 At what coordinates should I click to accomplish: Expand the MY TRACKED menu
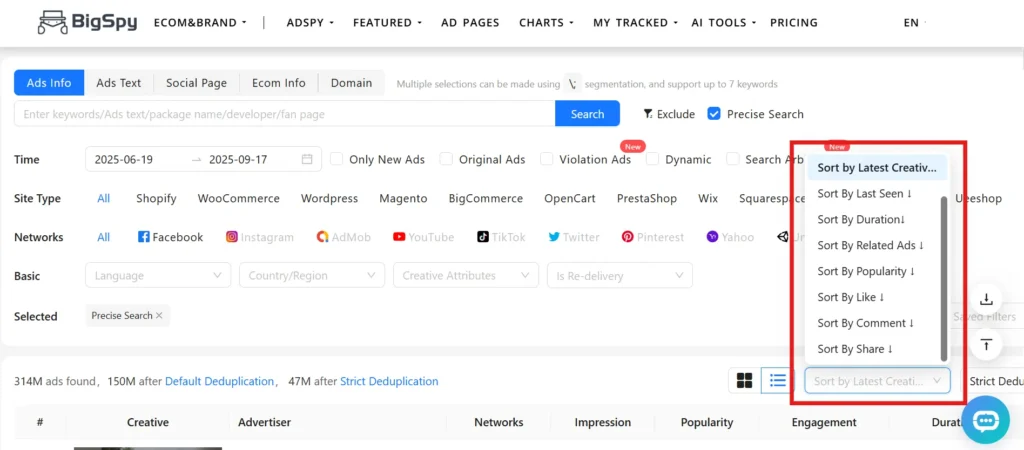(x=635, y=22)
